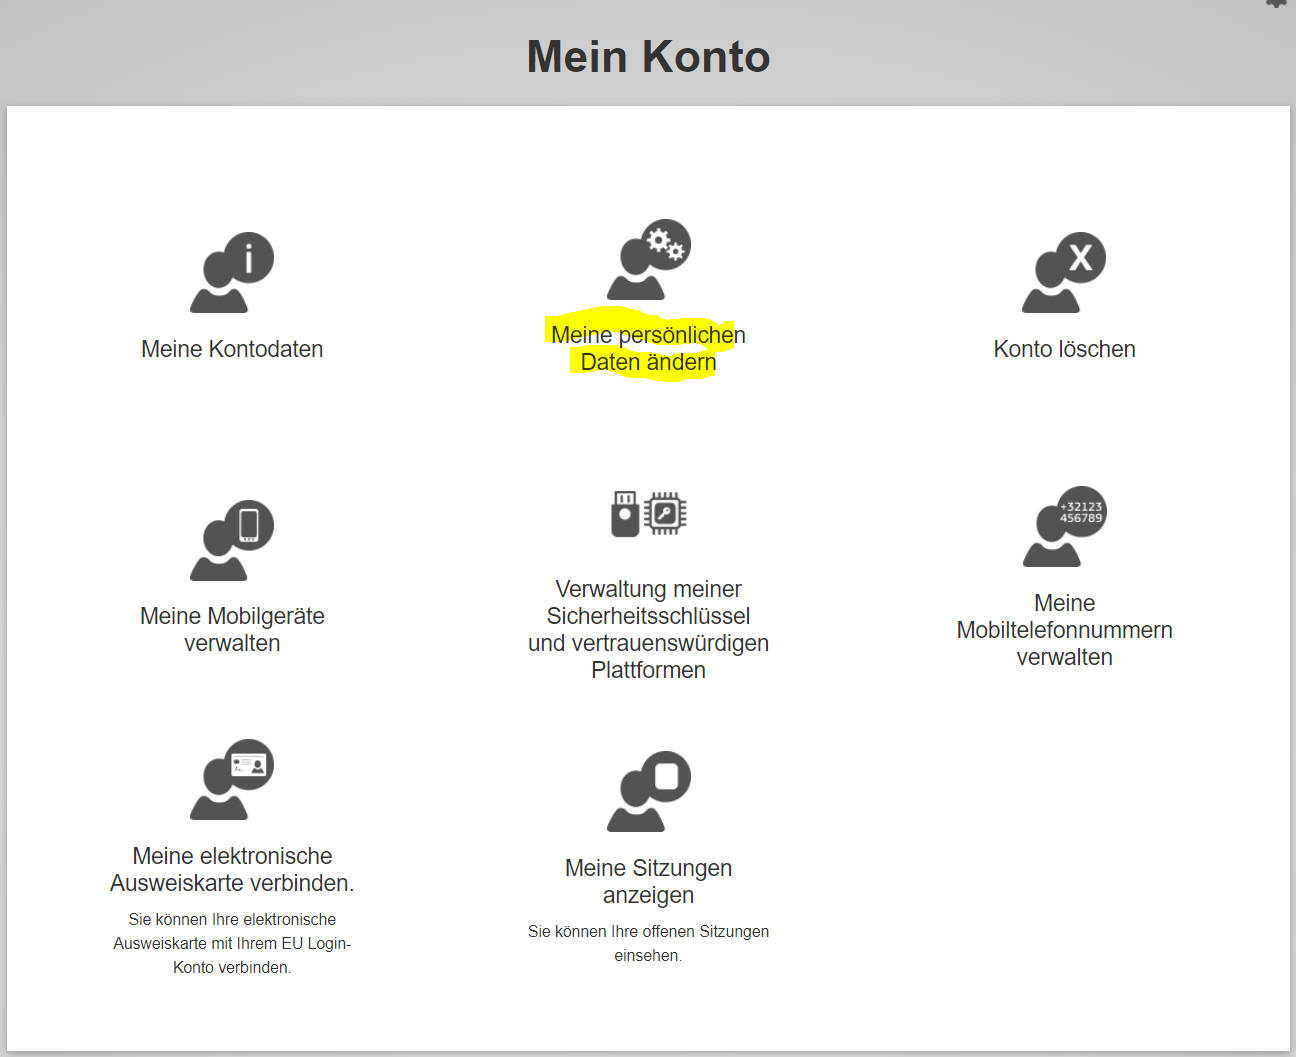Click the phone number bubble person icon
This screenshot has height=1057, width=1296.
(x=1064, y=527)
